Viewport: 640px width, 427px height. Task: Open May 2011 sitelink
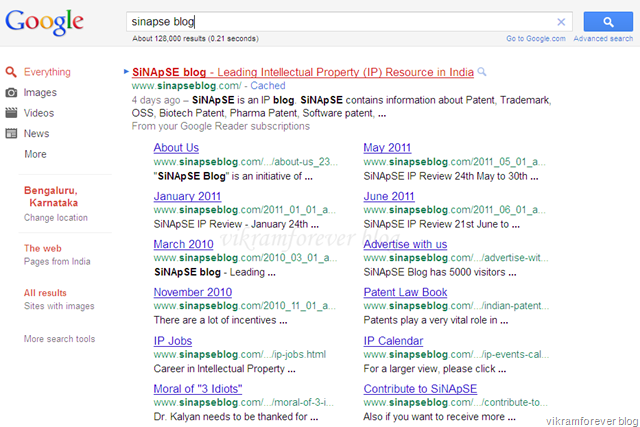[387, 148]
